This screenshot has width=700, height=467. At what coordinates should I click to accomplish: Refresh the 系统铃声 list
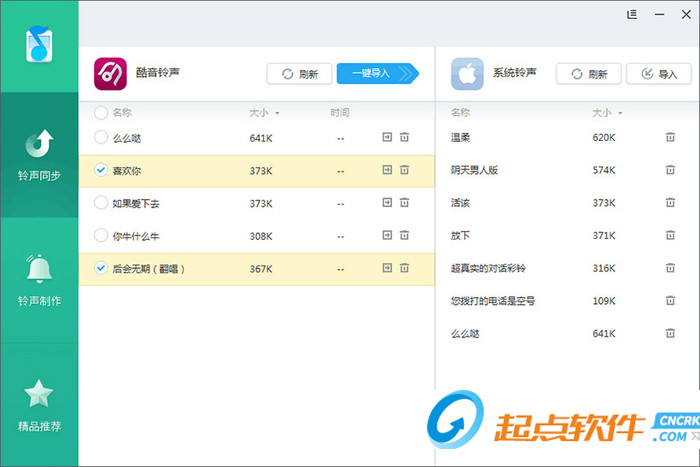tap(588, 74)
